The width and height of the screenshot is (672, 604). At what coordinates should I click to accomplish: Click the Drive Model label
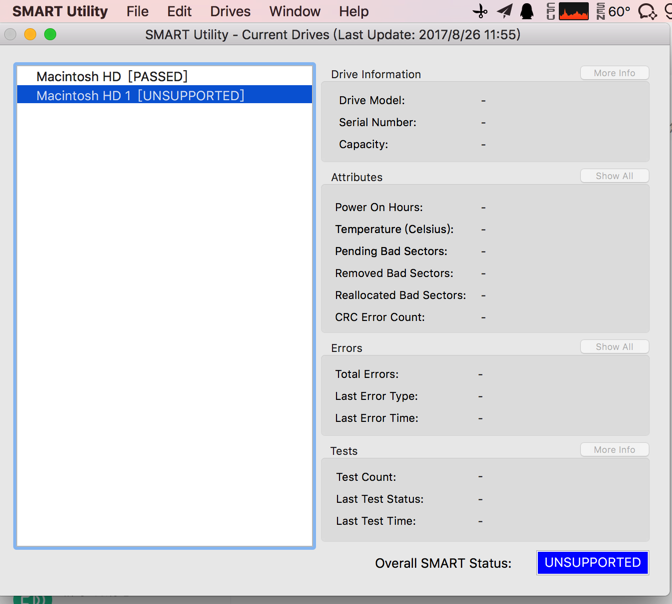pos(372,100)
